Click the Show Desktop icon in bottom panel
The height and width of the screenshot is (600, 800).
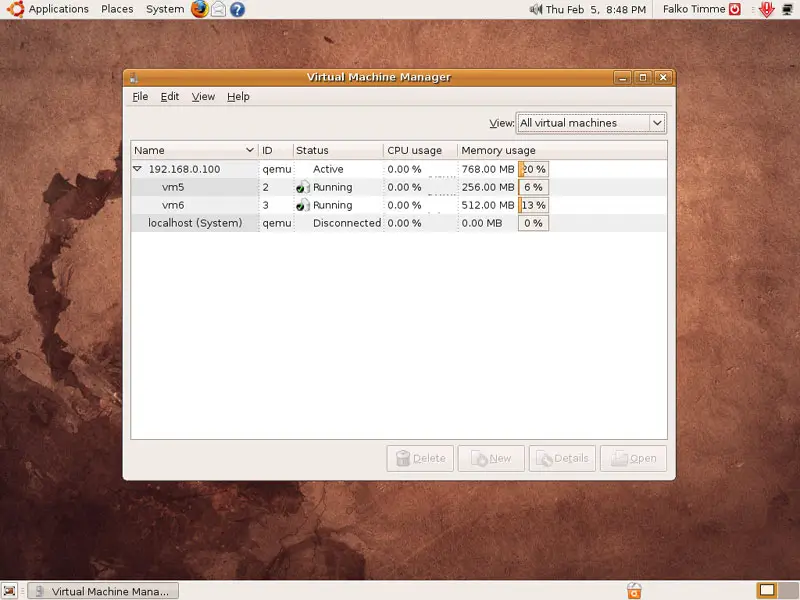(x=10, y=591)
